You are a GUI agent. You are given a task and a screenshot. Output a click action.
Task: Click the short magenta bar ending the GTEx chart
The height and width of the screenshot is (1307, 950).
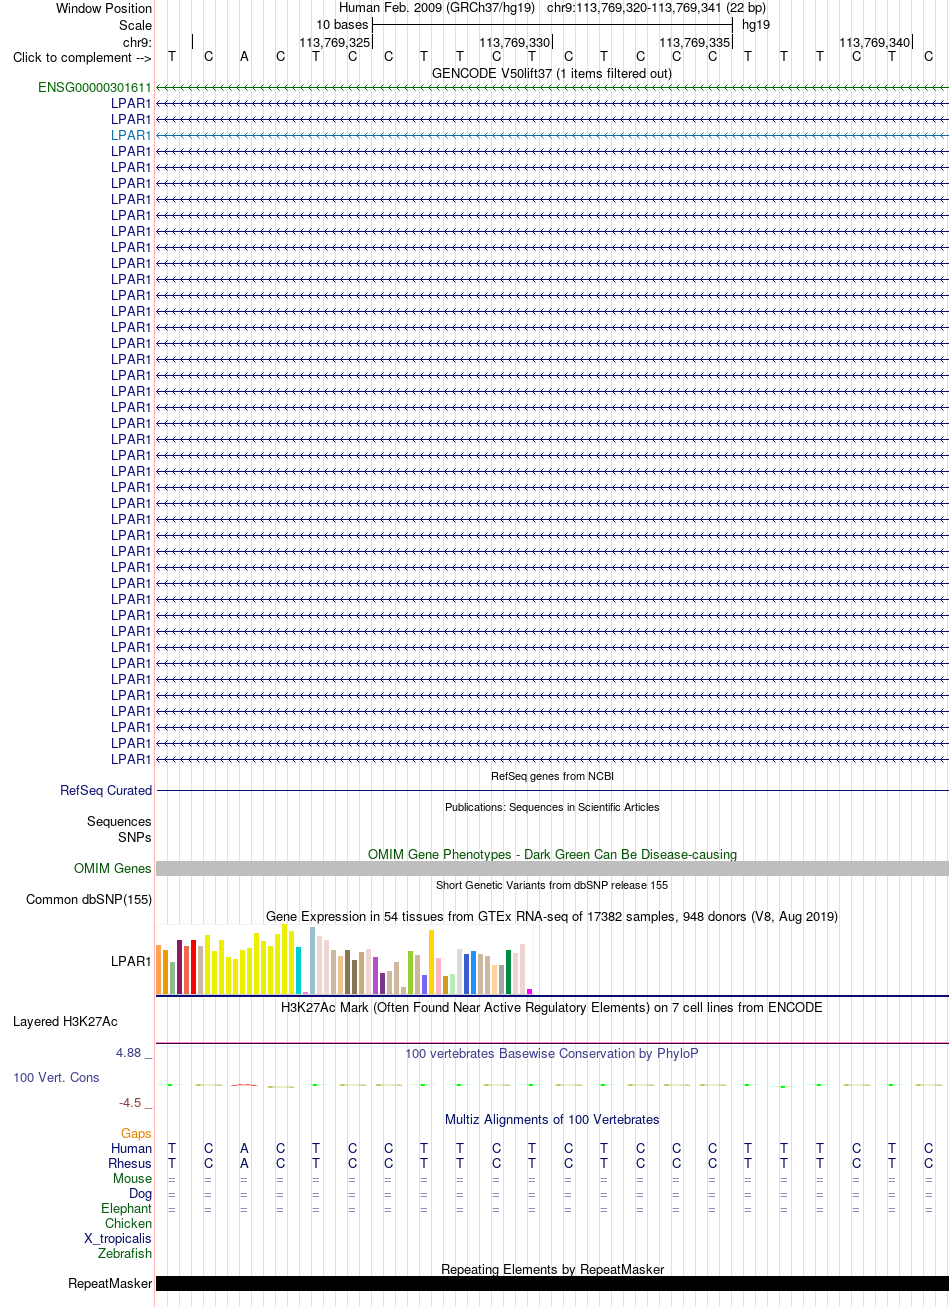(x=530, y=991)
